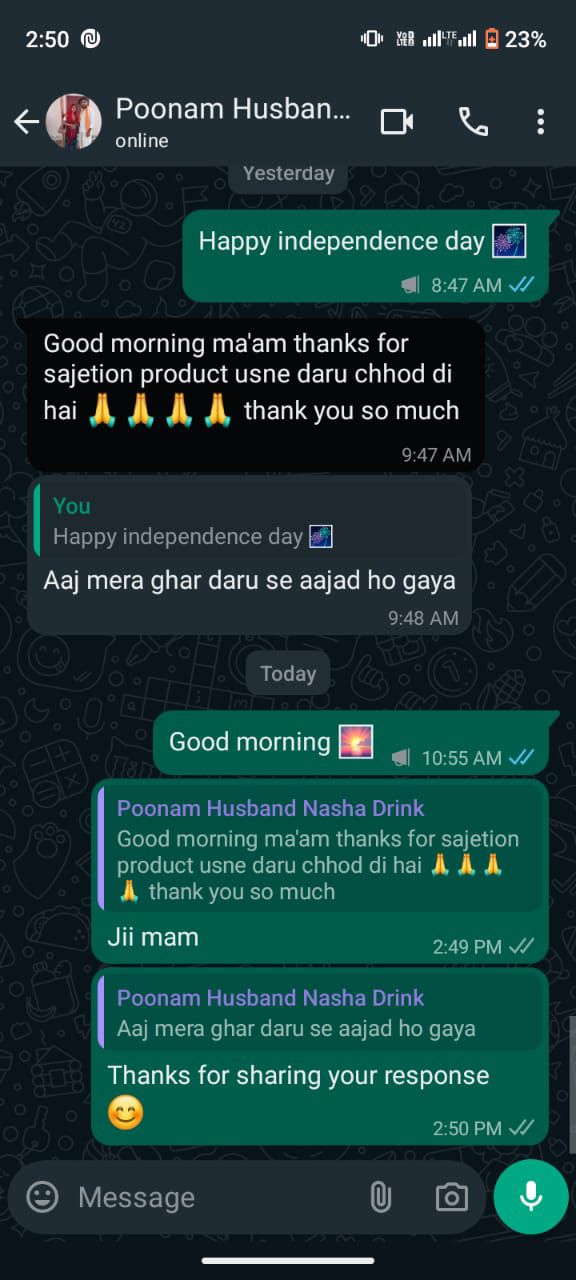Image resolution: width=576 pixels, height=1280 pixels.
Task: Tap quoted "Good morning ma'am thanks" reply preview
Action: [x=320, y=848]
